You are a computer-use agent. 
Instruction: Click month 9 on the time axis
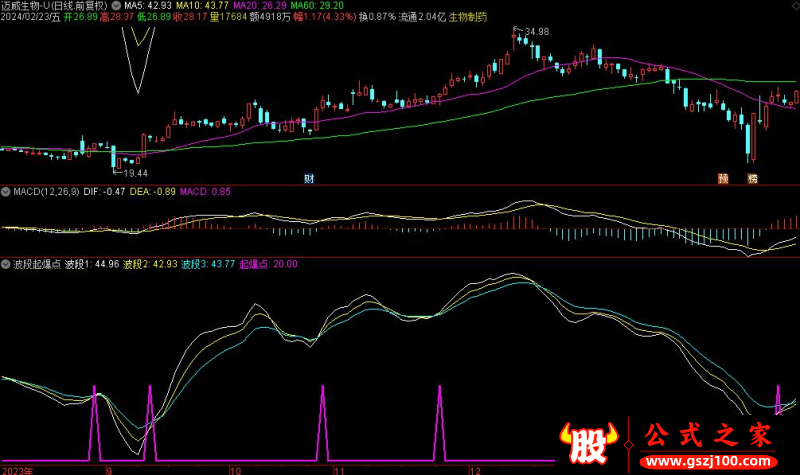click(x=109, y=470)
